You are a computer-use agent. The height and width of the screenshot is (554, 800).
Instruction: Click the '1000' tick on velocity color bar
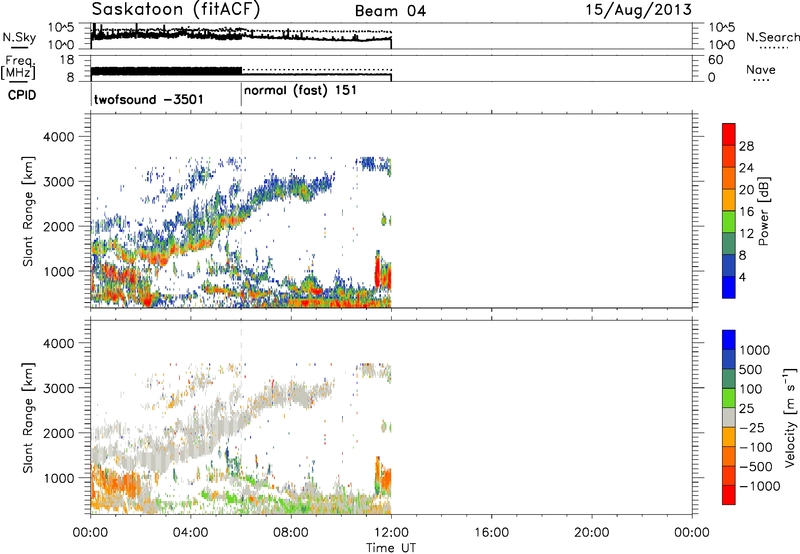(x=754, y=350)
